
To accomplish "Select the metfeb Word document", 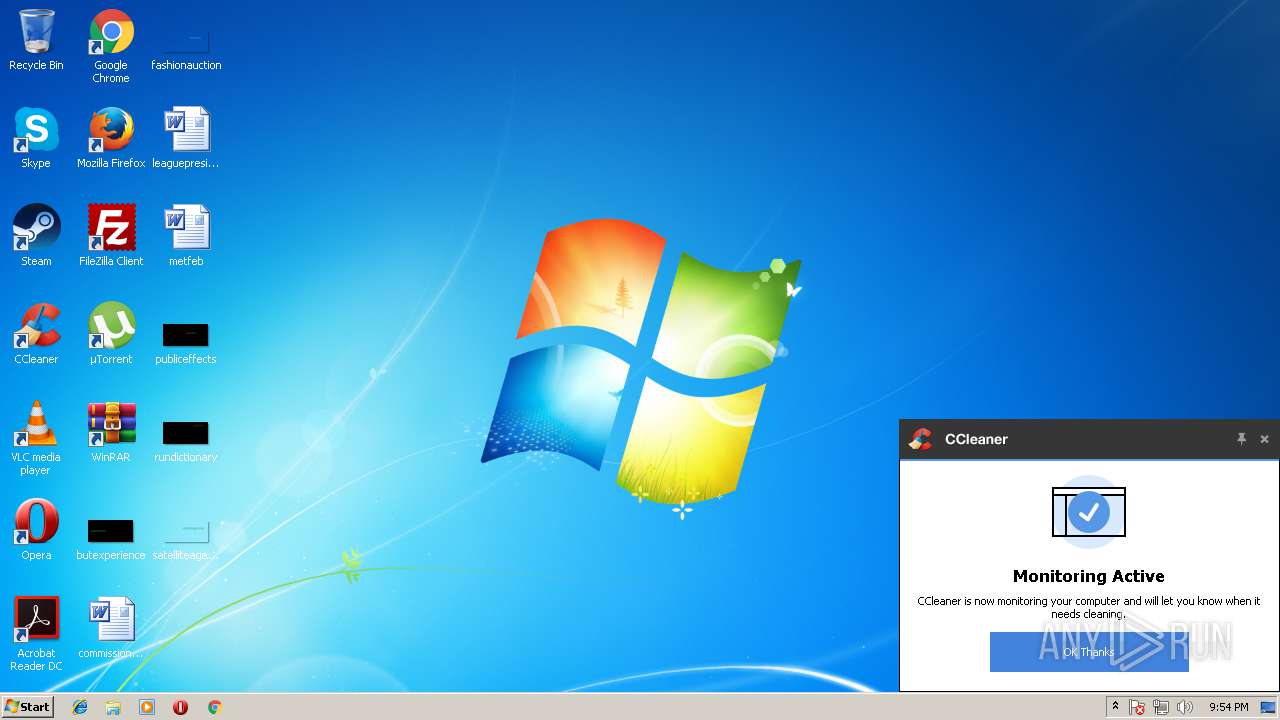I will [186, 236].
